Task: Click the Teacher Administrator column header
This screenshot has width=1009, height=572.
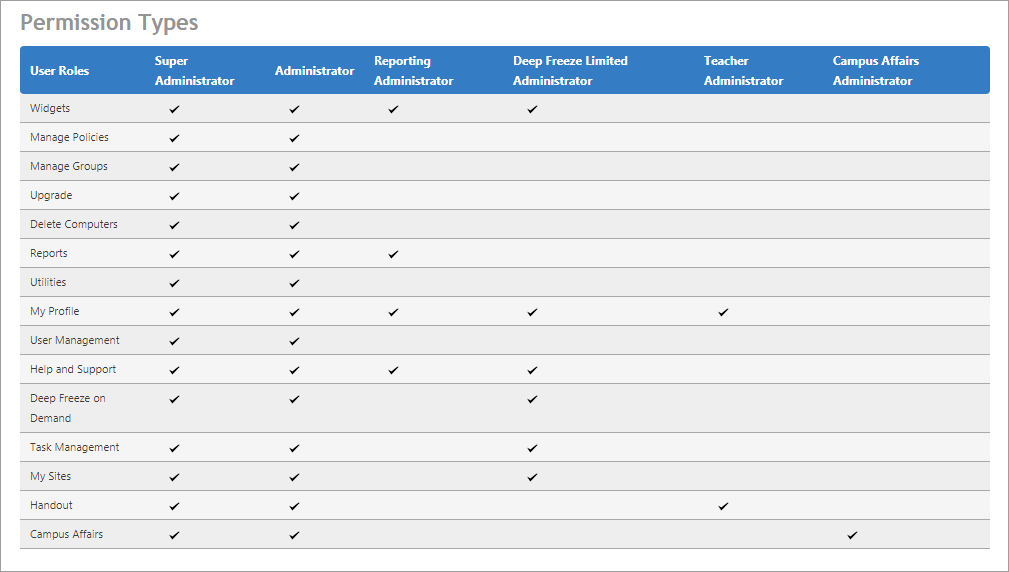Action: tap(743, 71)
